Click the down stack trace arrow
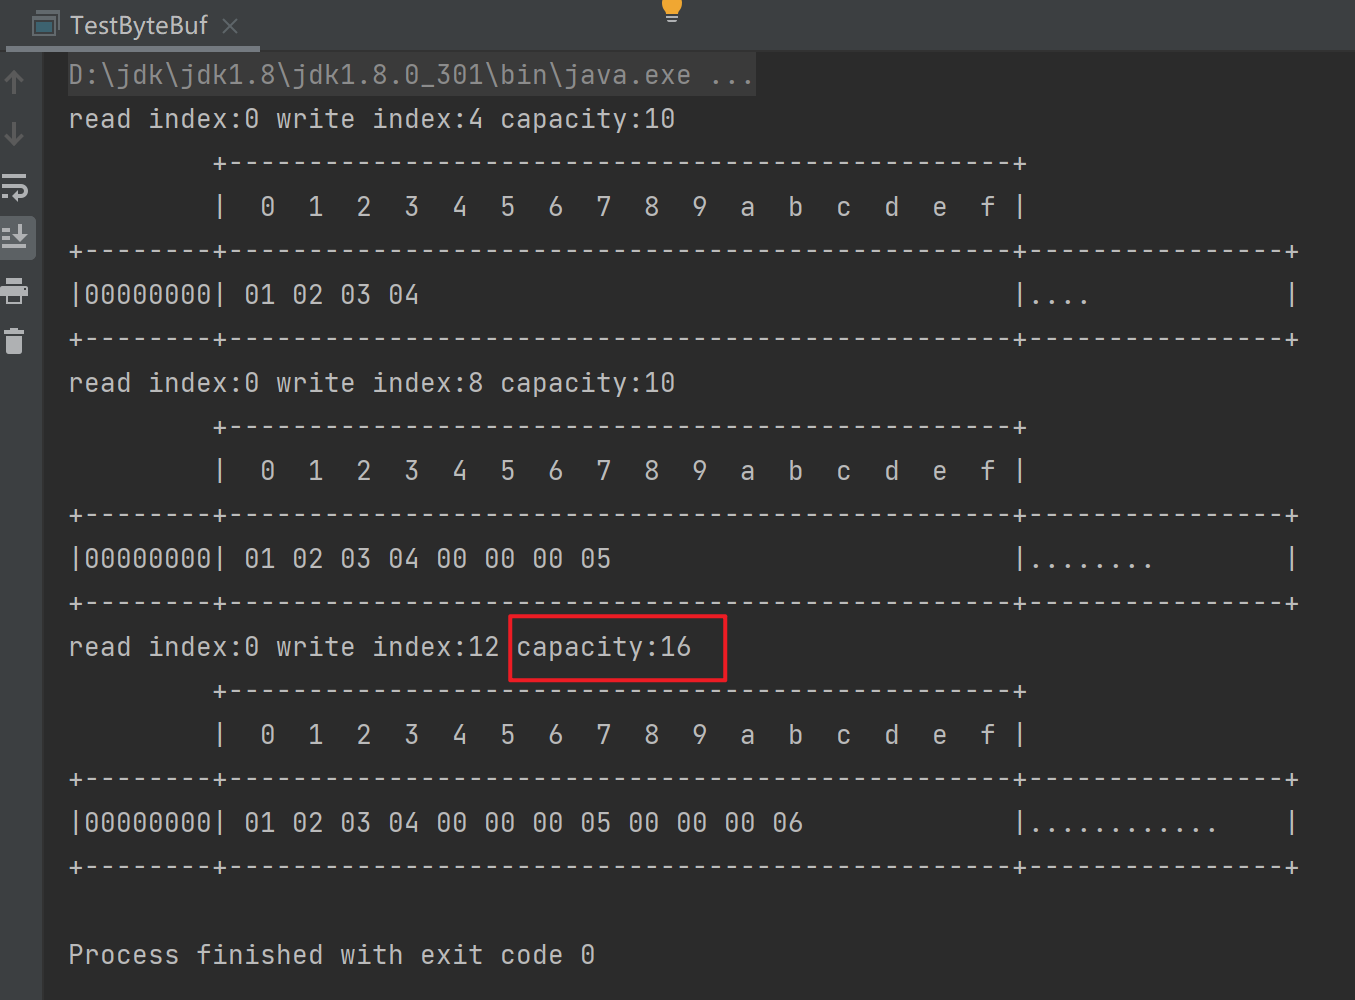The width and height of the screenshot is (1355, 1000). click(x=14, y=134)
